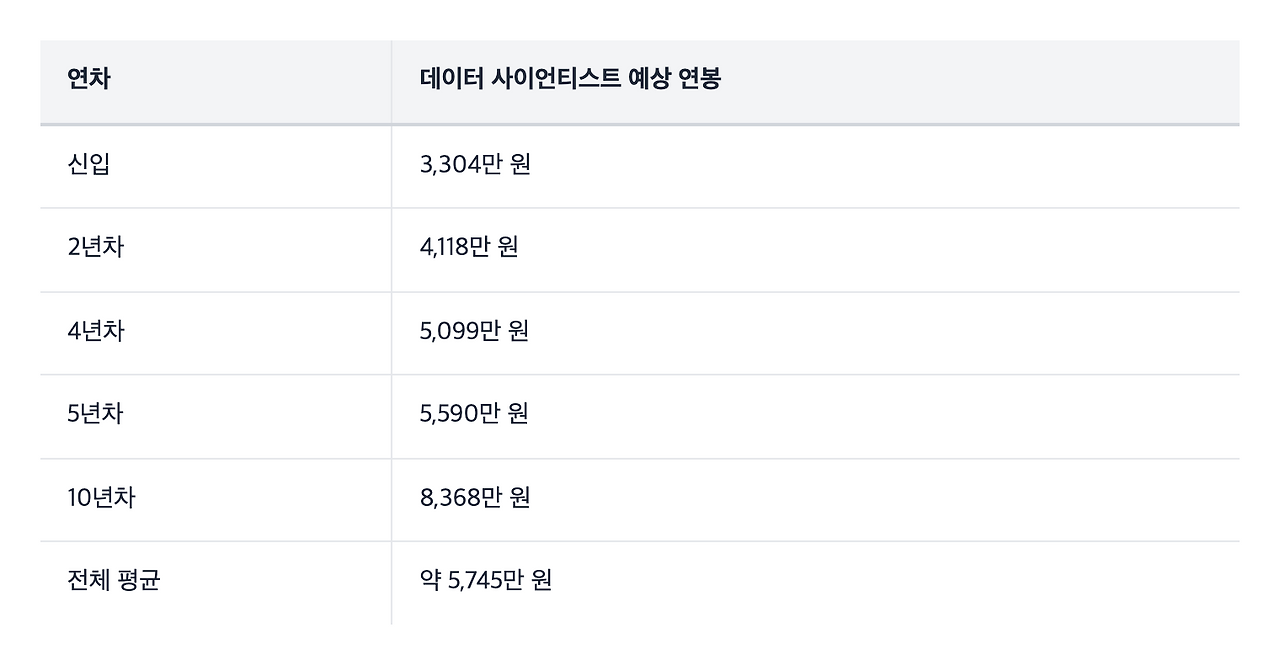Click the word 평균 in last row
Screen dimensions: 1280x665
click(x=139, y=580)
